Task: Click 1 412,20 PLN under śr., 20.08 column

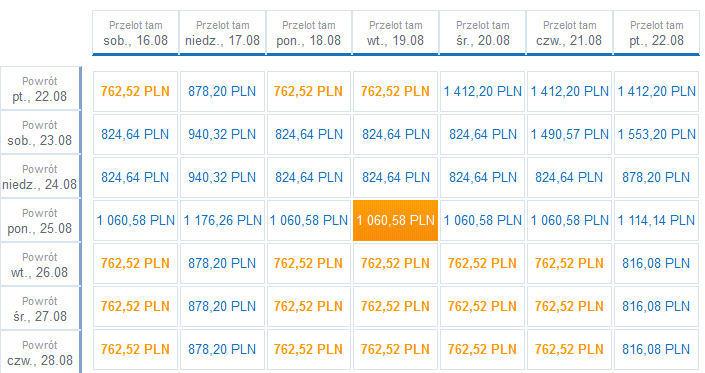Action: click(482, 91)
